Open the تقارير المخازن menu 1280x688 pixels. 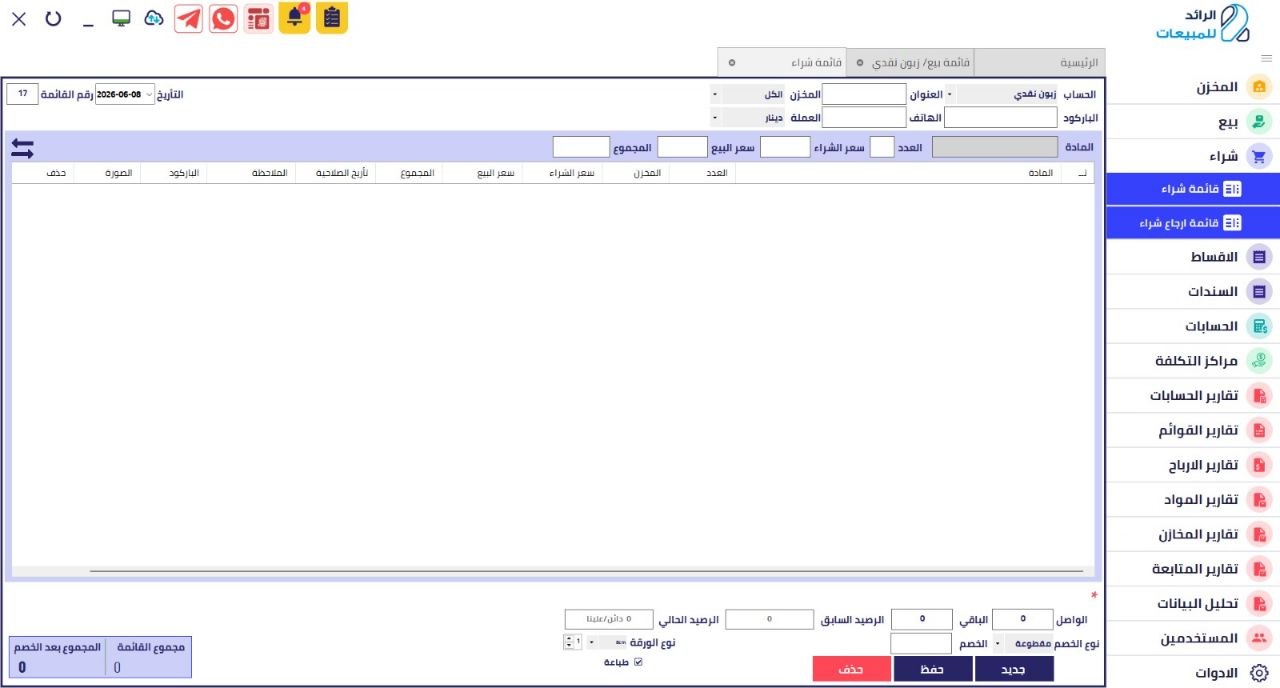tap(1192, 534)
